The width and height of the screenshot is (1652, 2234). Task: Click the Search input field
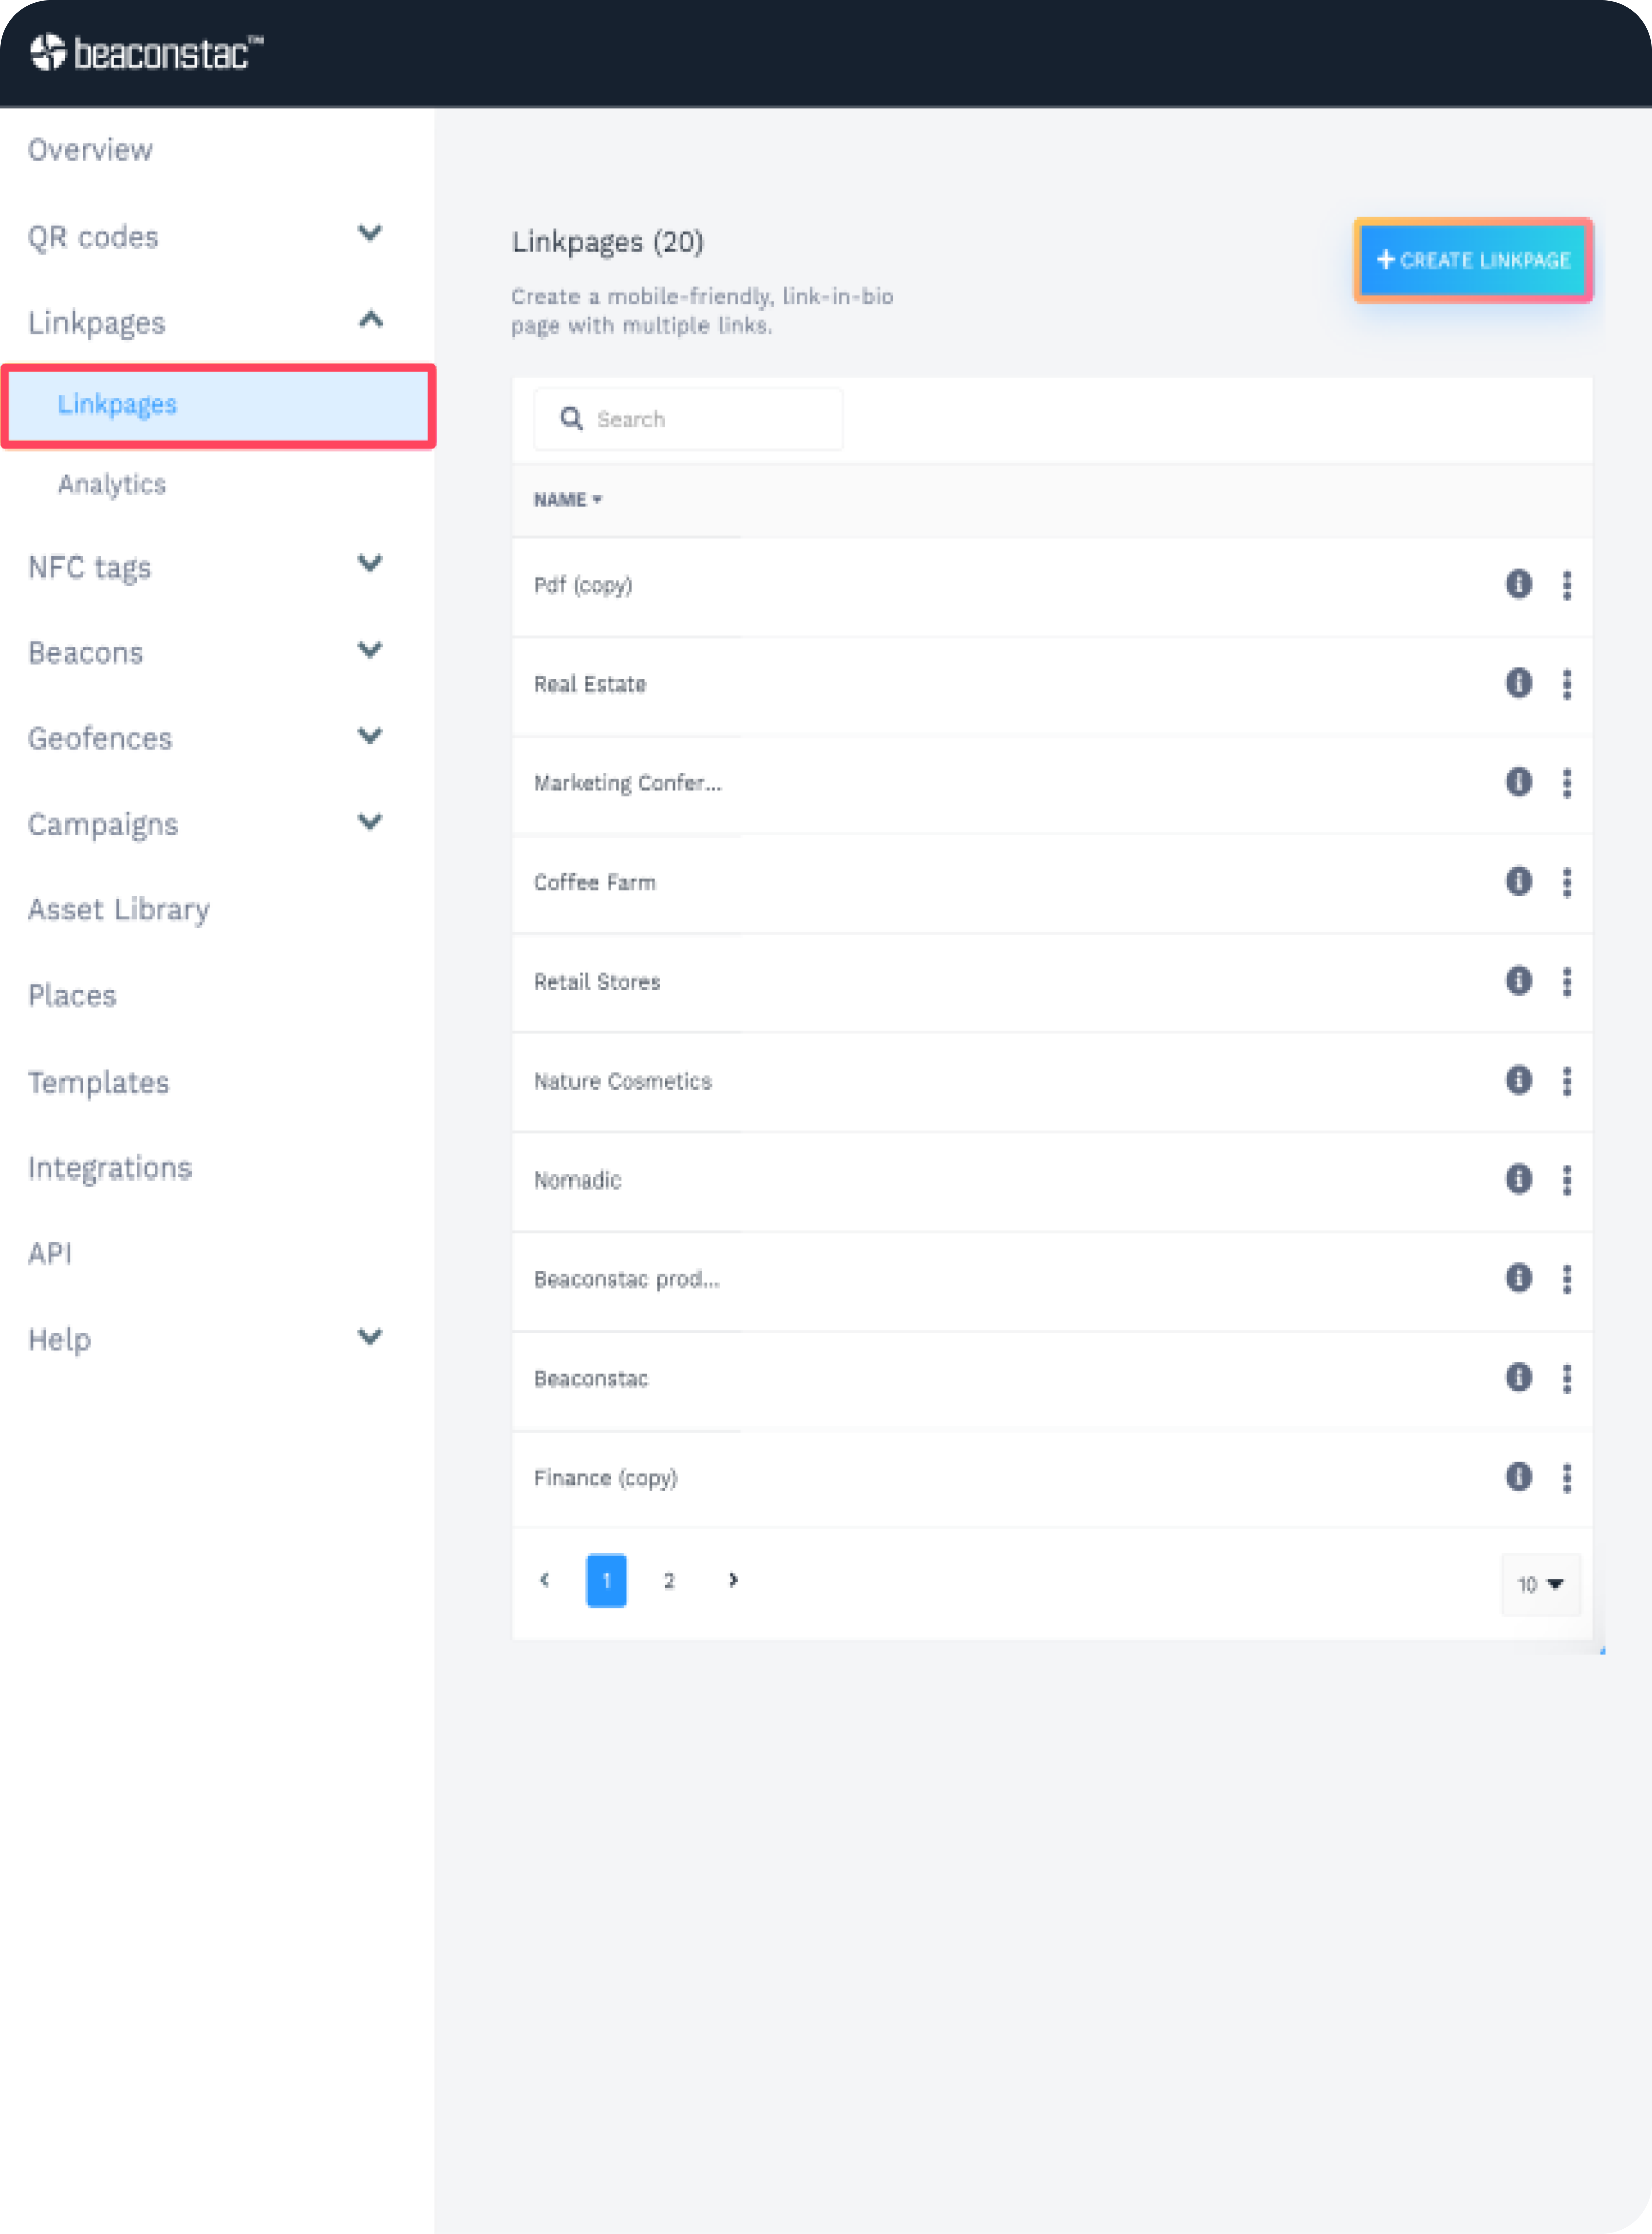pos(688,419)
